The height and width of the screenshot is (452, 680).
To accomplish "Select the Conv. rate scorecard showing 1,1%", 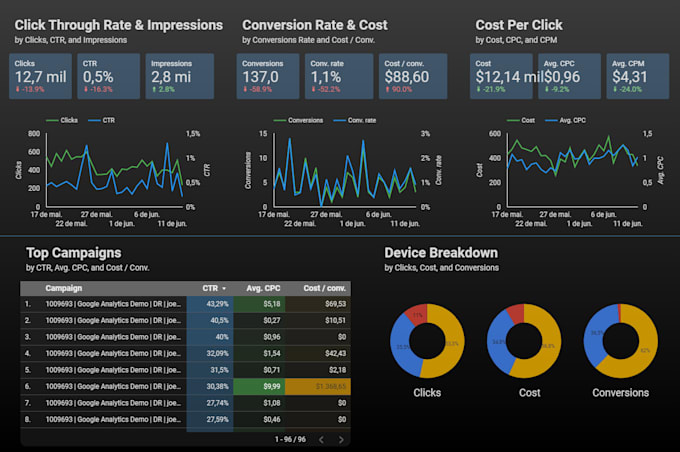I will (x=339, y=76).
